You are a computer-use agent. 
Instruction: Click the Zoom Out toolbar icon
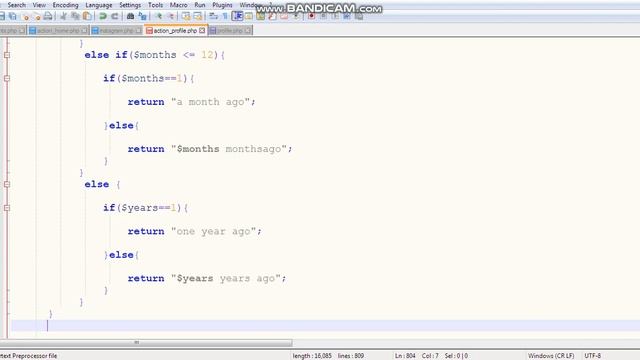[171, 16]
